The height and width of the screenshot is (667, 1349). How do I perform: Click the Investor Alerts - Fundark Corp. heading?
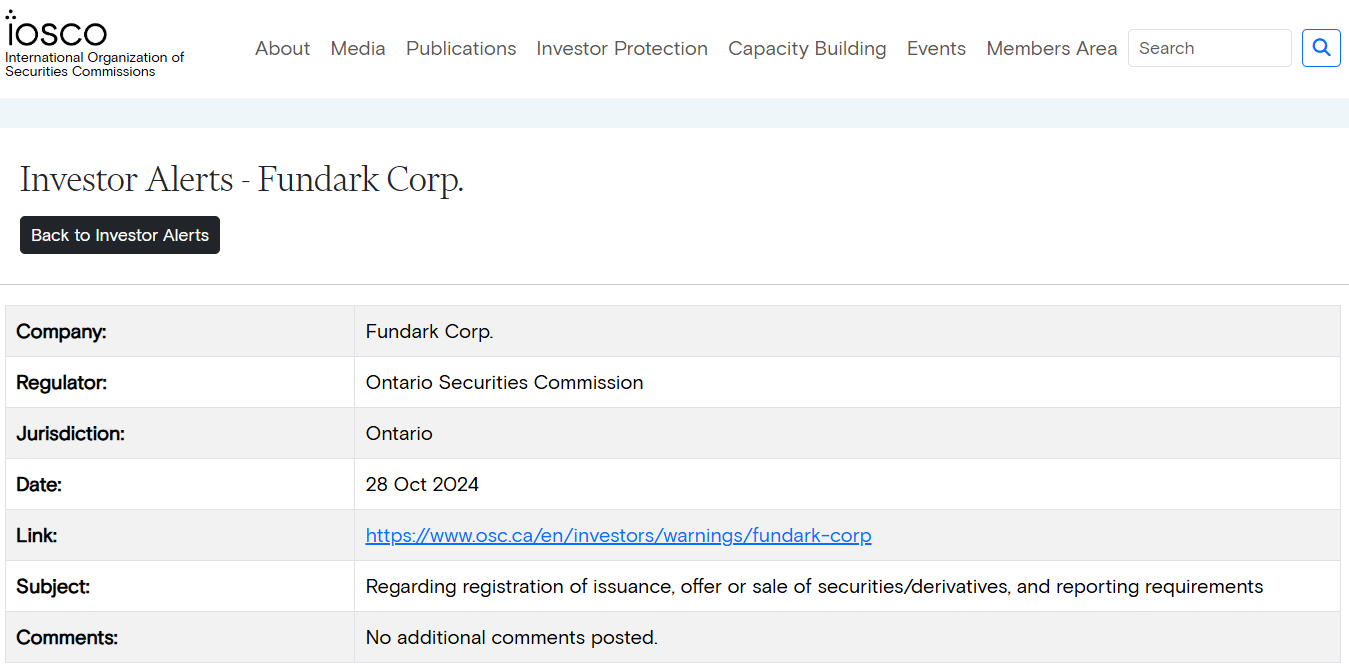242,180
